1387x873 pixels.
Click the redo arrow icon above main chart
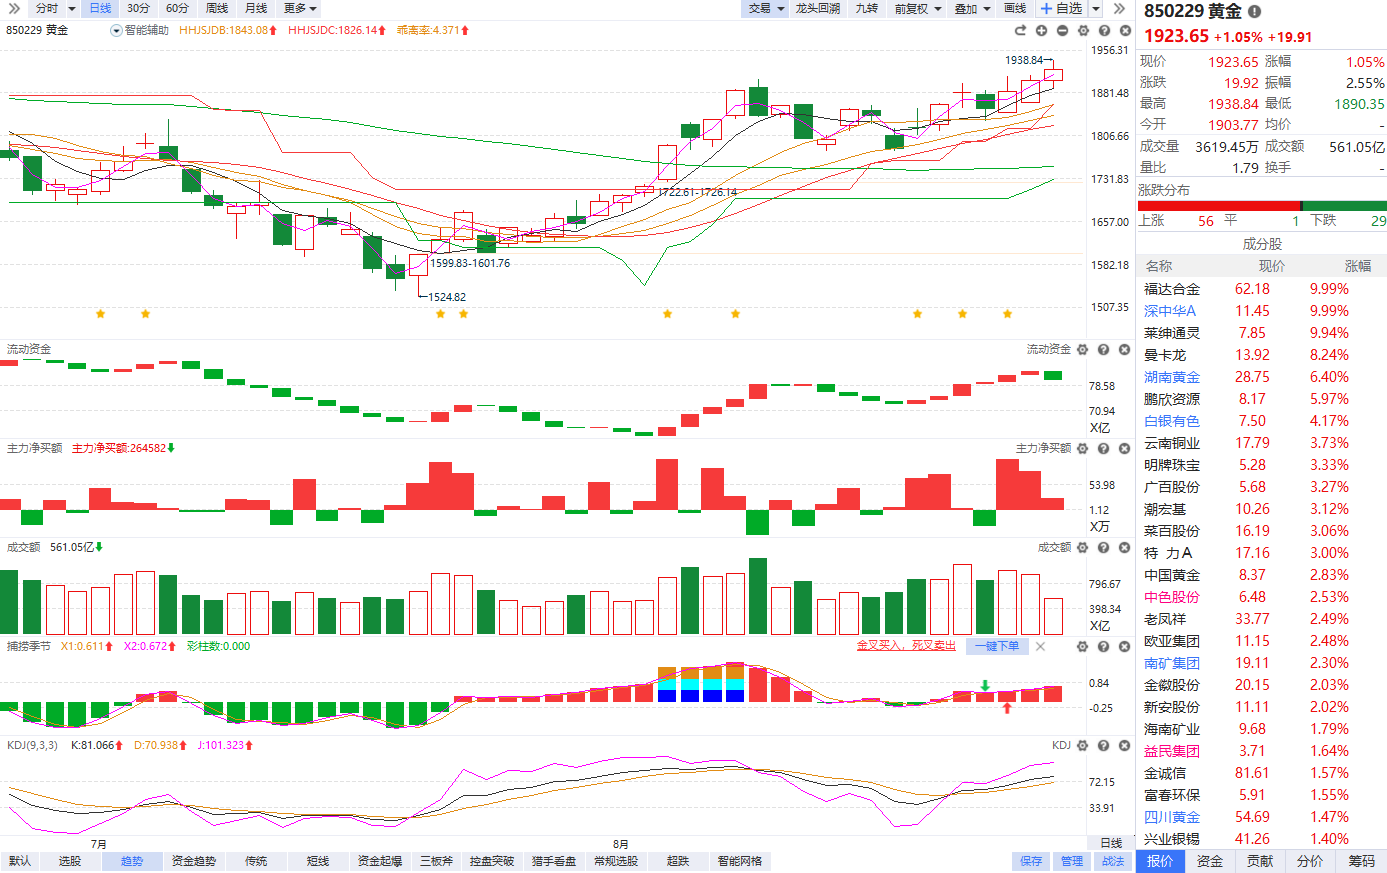[x=1020, y=31]
